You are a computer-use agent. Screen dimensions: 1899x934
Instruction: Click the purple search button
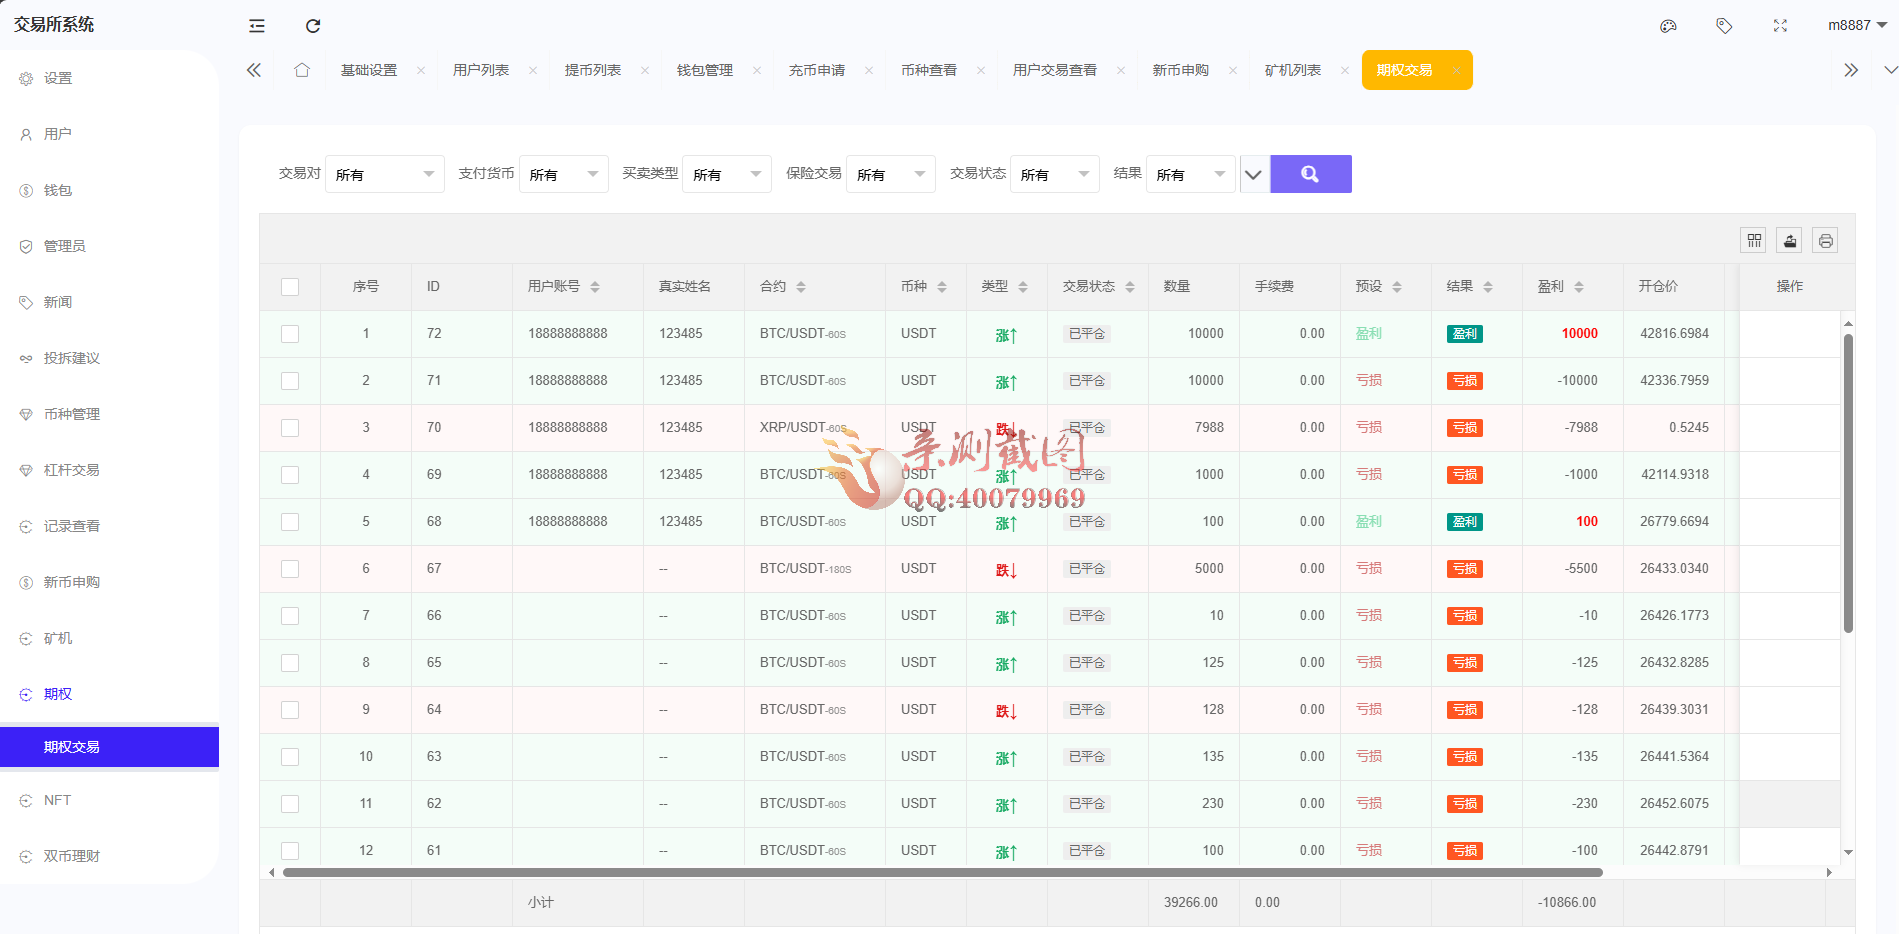pyautogui.click(x=1310, y=174)
